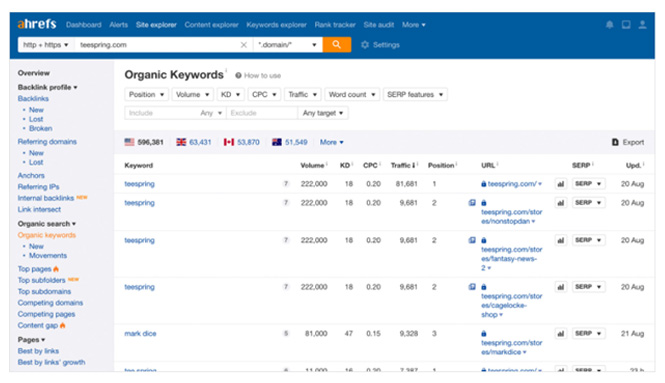665x383 pixels.
Task: Open Settings with the gear icon
Action: coord(380,45)
